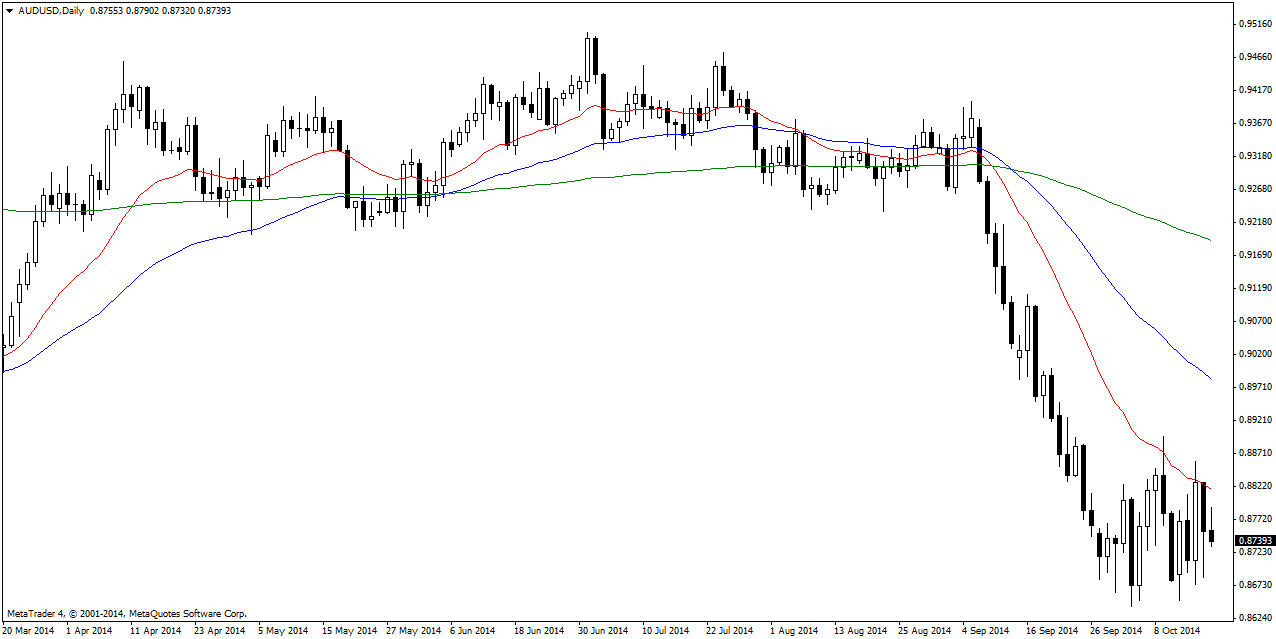Select the 22 Jul 2014 date label

730,631
